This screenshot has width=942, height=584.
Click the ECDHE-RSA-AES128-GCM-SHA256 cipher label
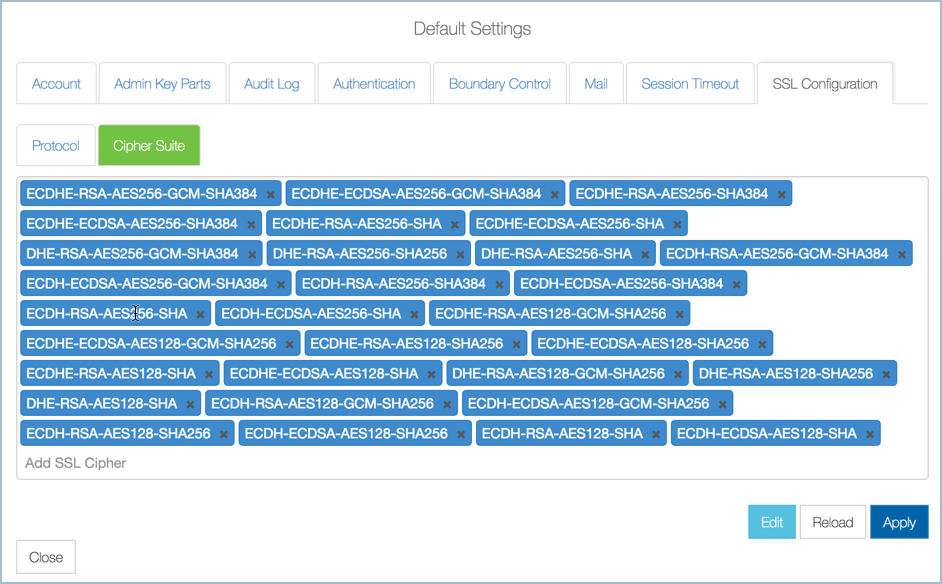click(x=551, y=314)
